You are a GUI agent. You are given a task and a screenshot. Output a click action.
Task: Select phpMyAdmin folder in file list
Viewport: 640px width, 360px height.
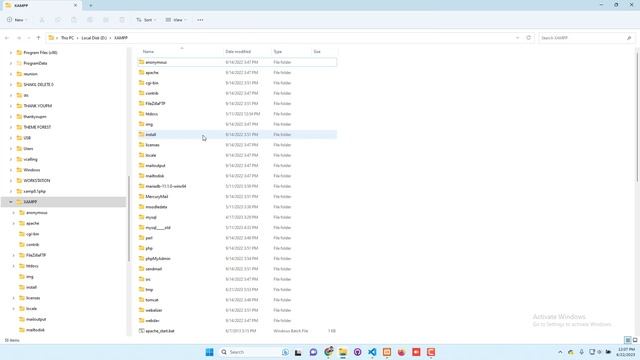(x=237, y=258)
